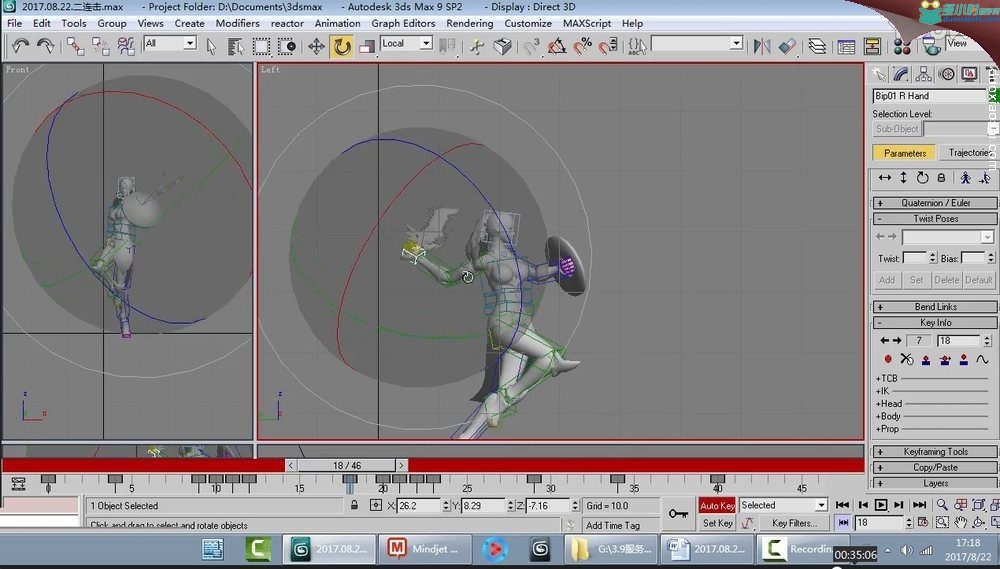Click Play Animation button
This screenshot has height=569, width=1000.
(x=881, y=505)
